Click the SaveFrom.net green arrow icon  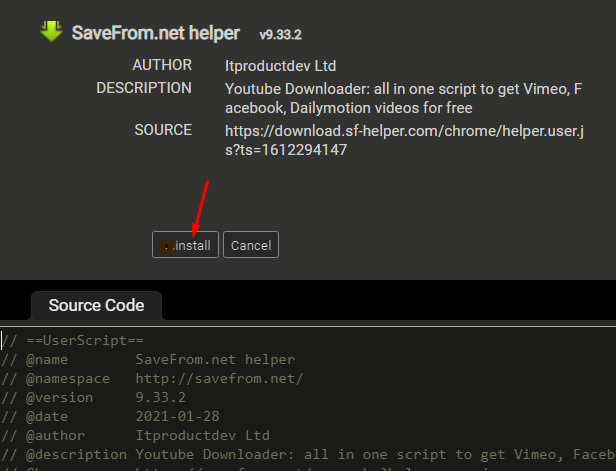[51, 31]
